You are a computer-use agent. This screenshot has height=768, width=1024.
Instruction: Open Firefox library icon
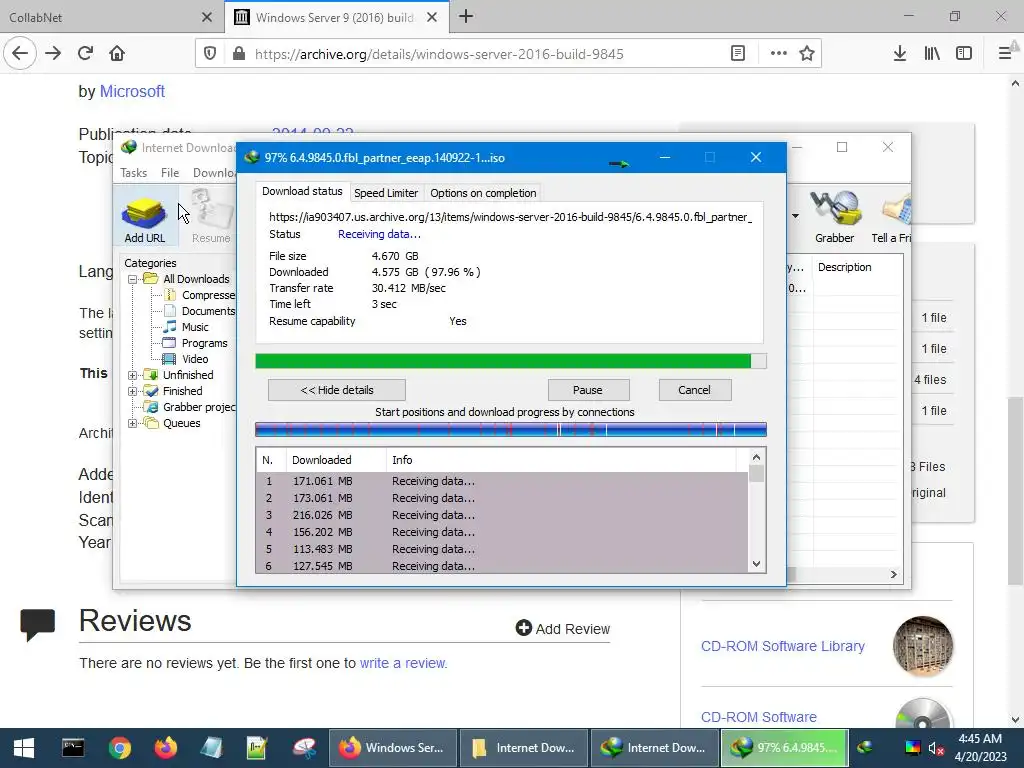click(932, 54)
